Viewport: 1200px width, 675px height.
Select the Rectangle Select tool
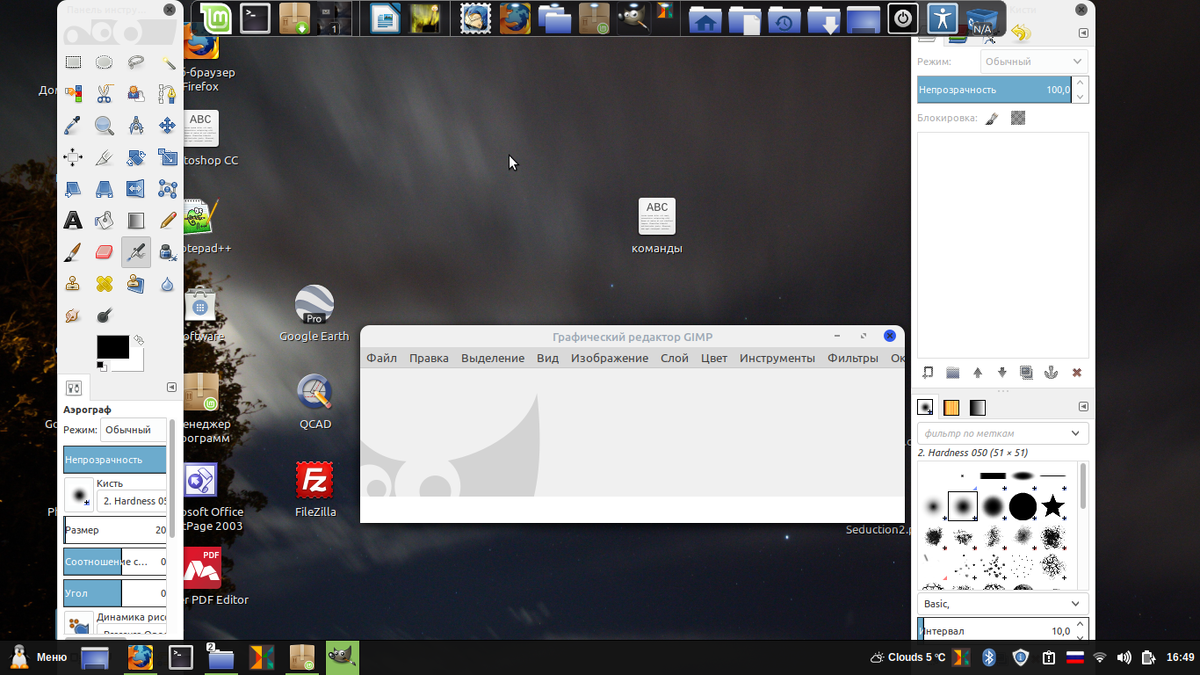click(73, 62)
